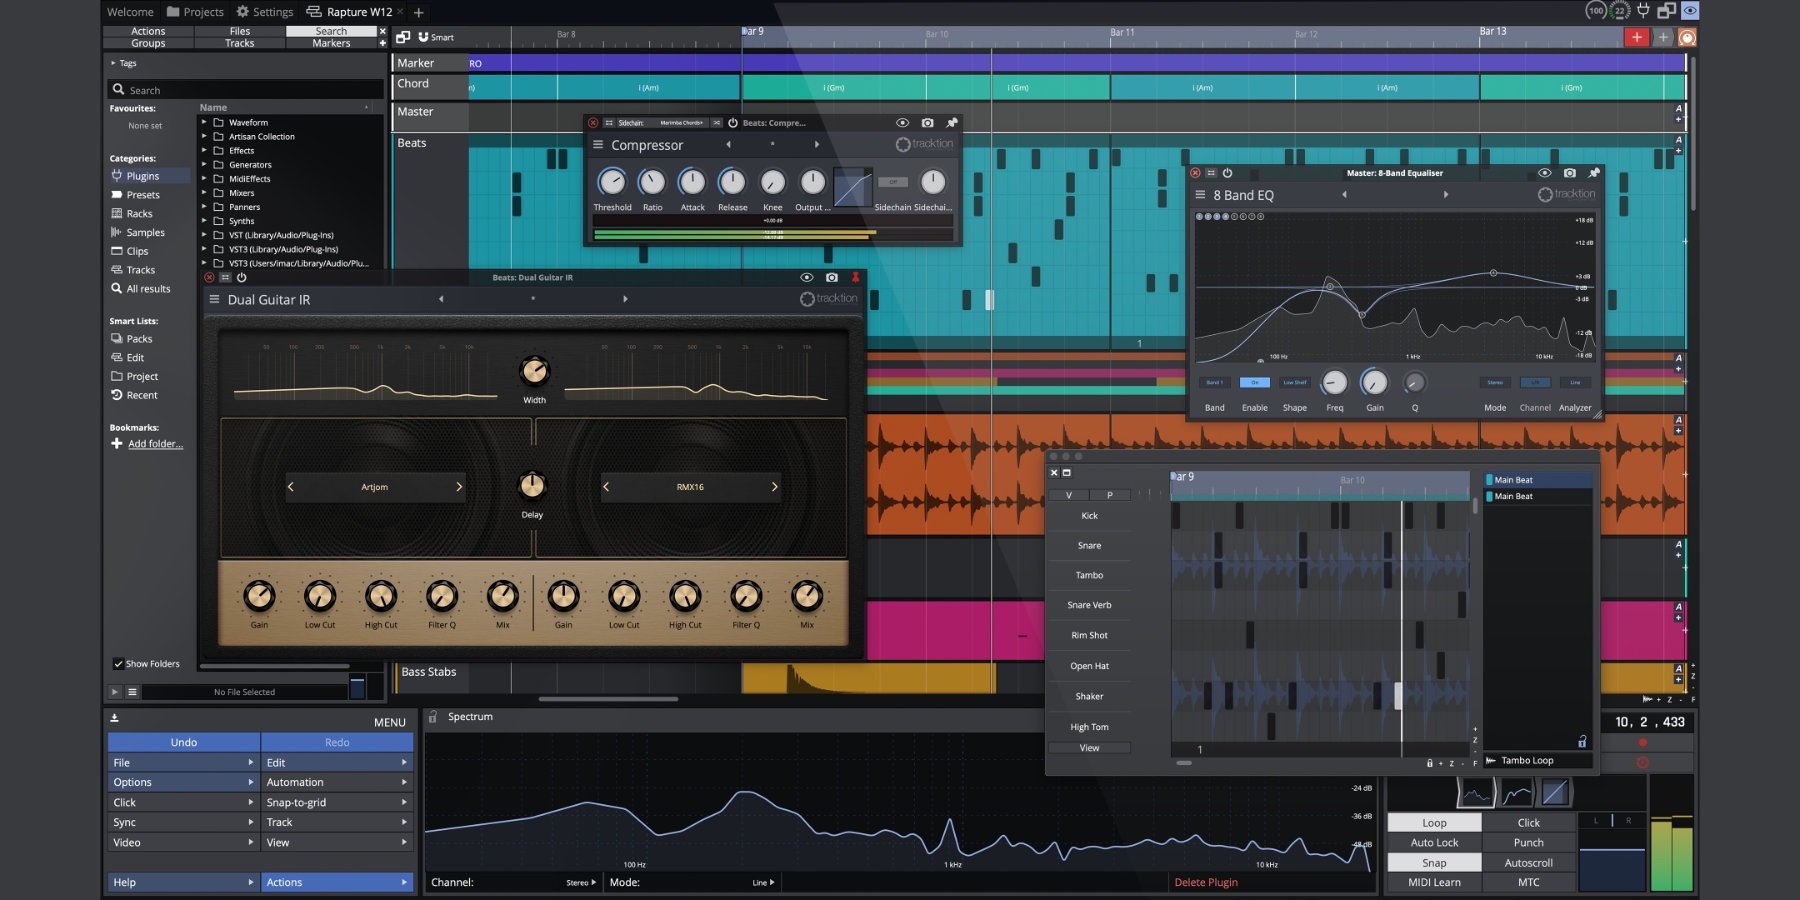Expand the Artisan Collection folder

click(x=205, y=136)
